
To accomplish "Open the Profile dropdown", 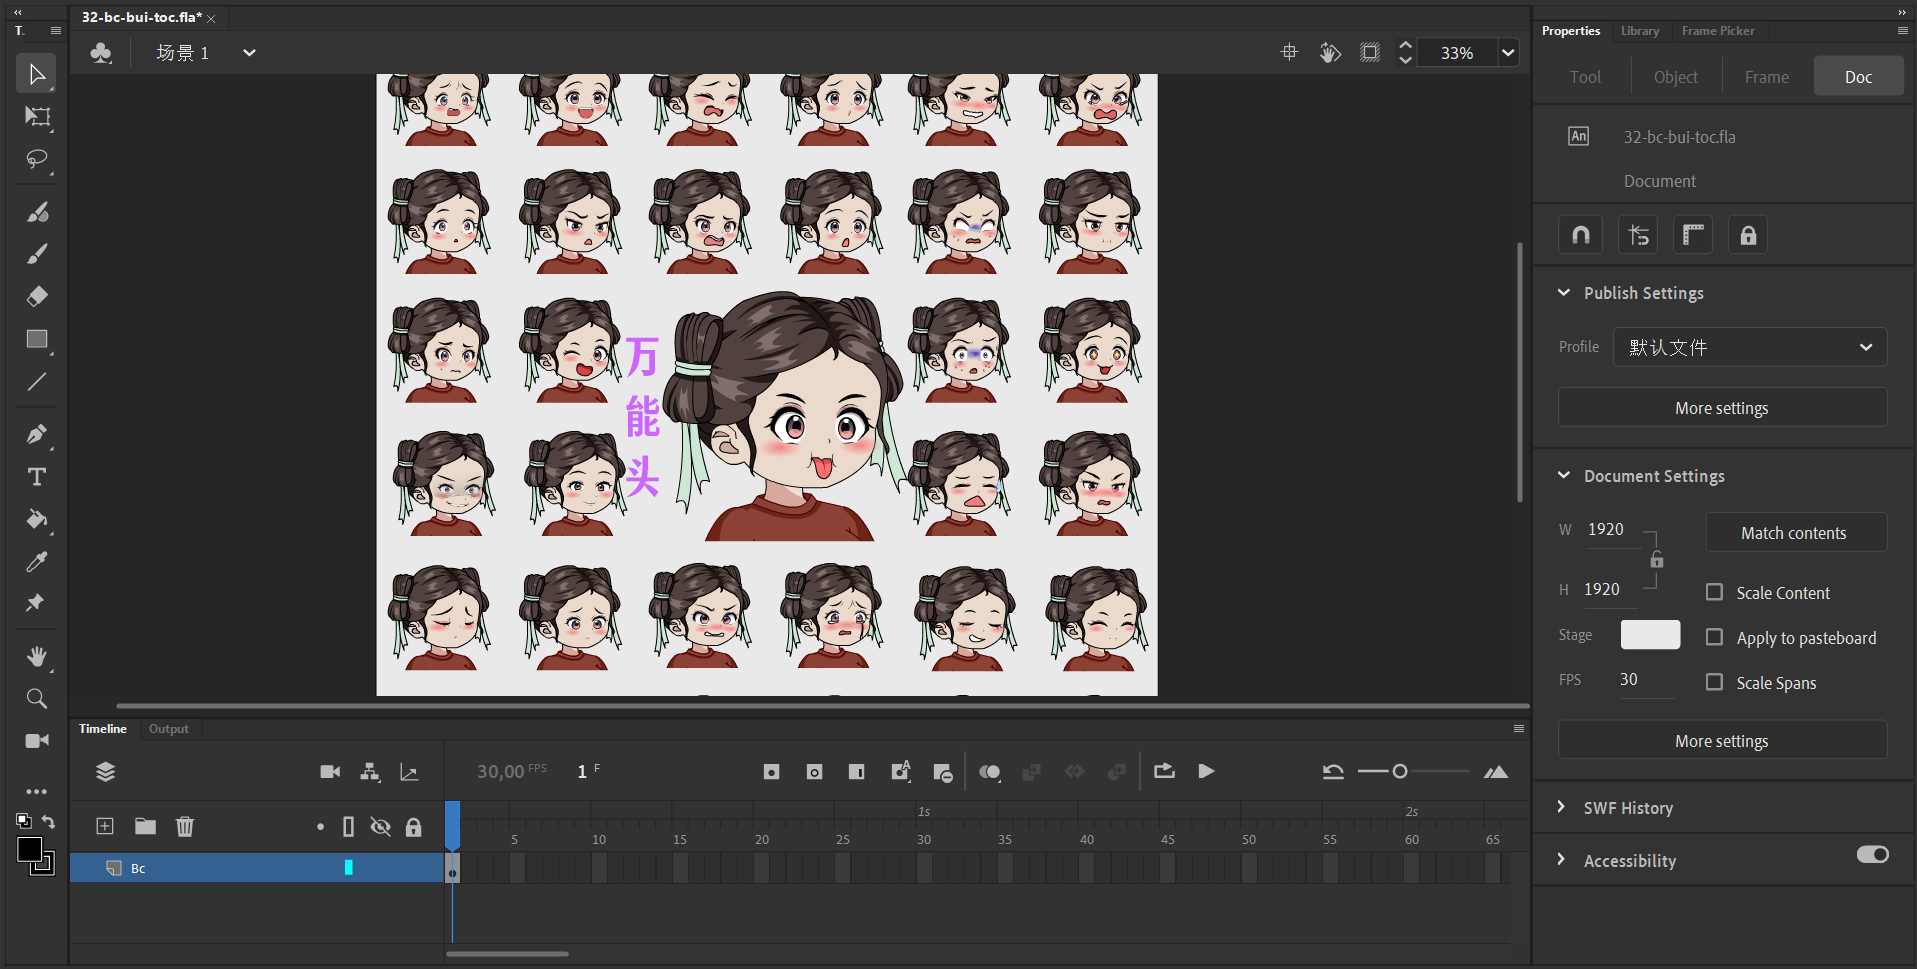I will pos(1750,347).
